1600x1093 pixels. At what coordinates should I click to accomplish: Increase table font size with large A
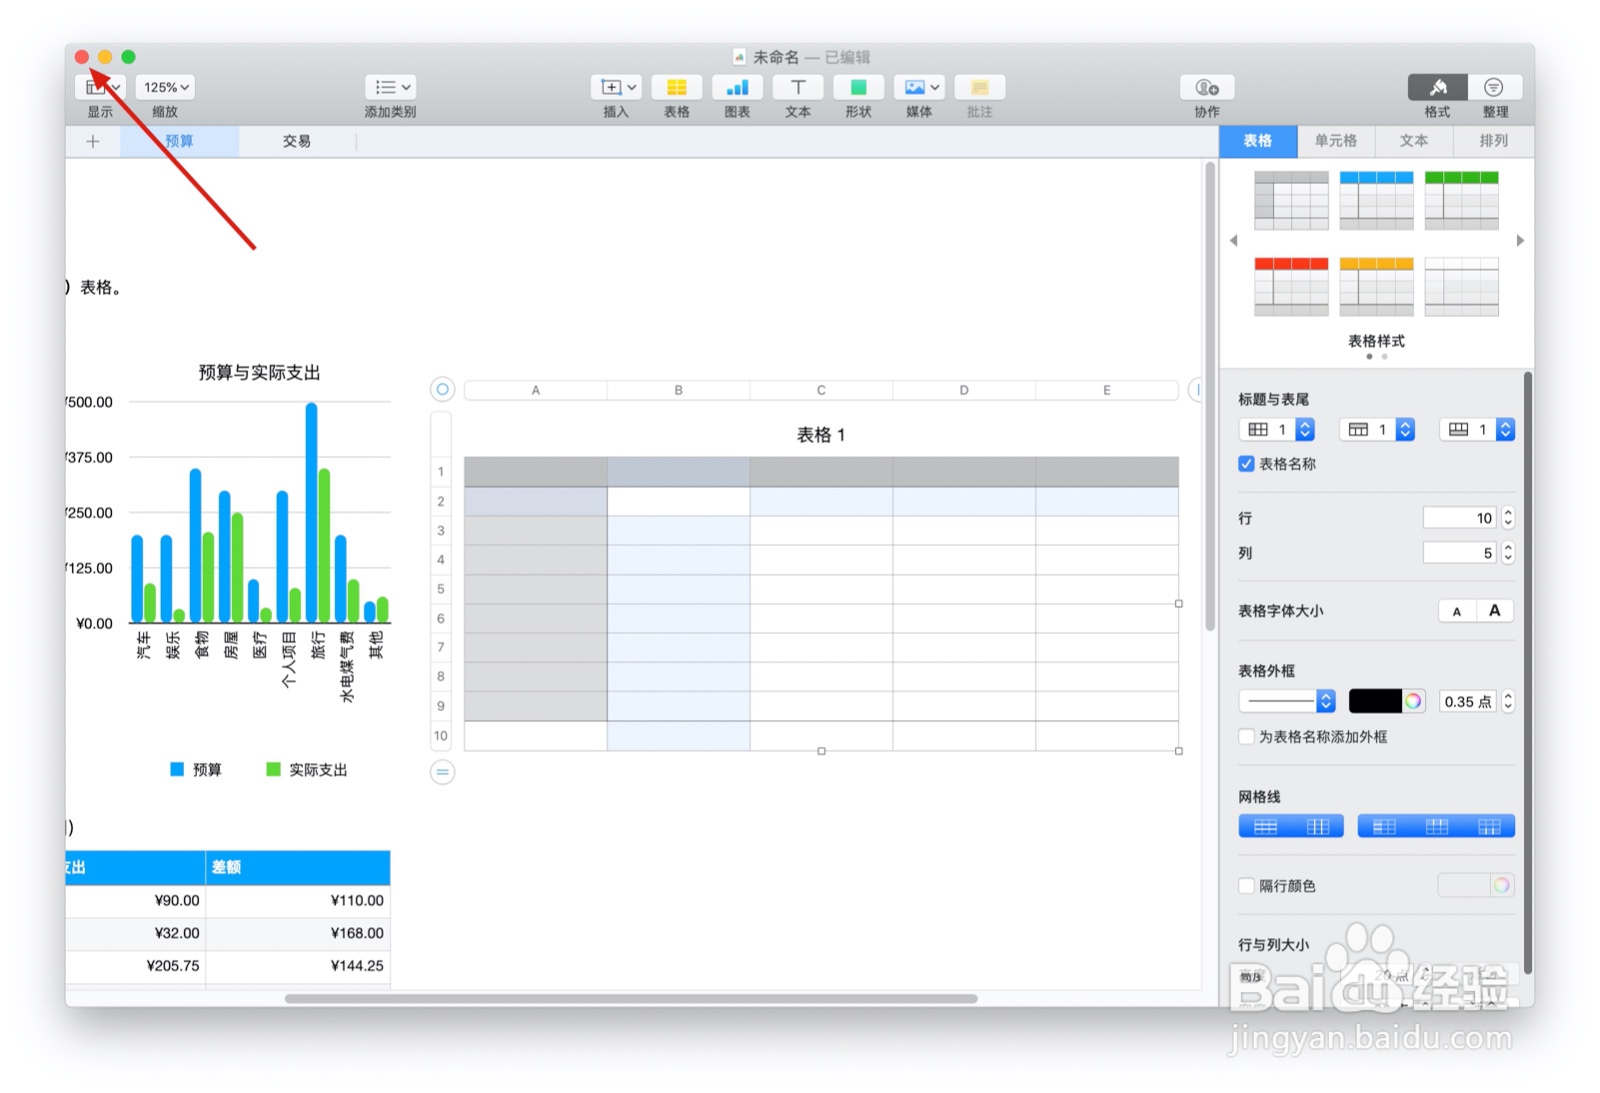pos(1495,611)
